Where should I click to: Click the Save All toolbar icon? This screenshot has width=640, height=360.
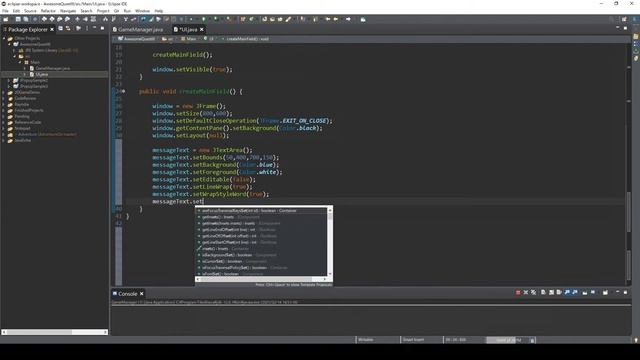(x=26, y=19)
